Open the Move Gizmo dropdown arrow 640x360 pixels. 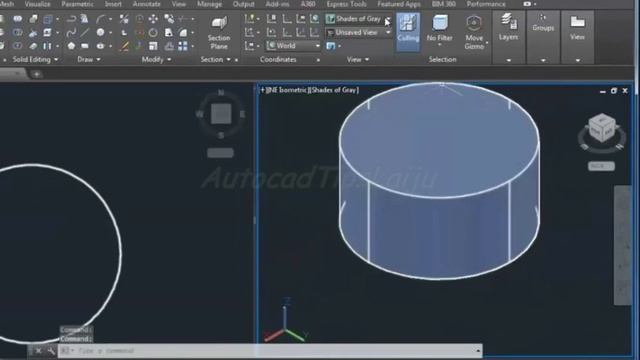pyautogui.click(x=487, y=42)
